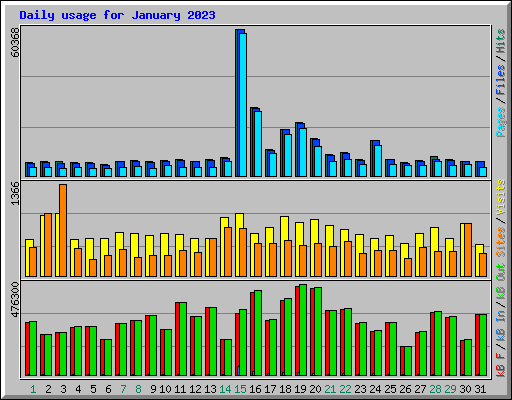Click day 9 on the x-axis

click(153, 389)
